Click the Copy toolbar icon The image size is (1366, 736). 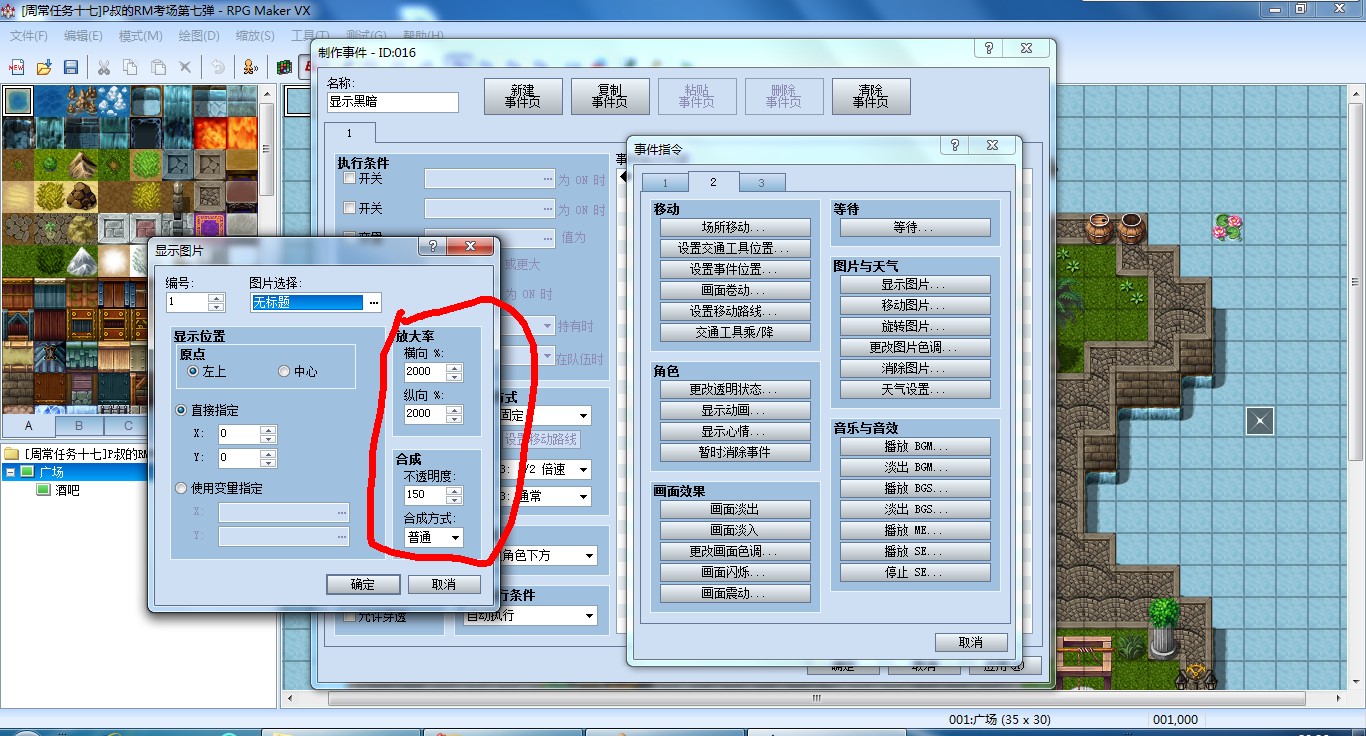pyautogui.click(x=130, y=67)
